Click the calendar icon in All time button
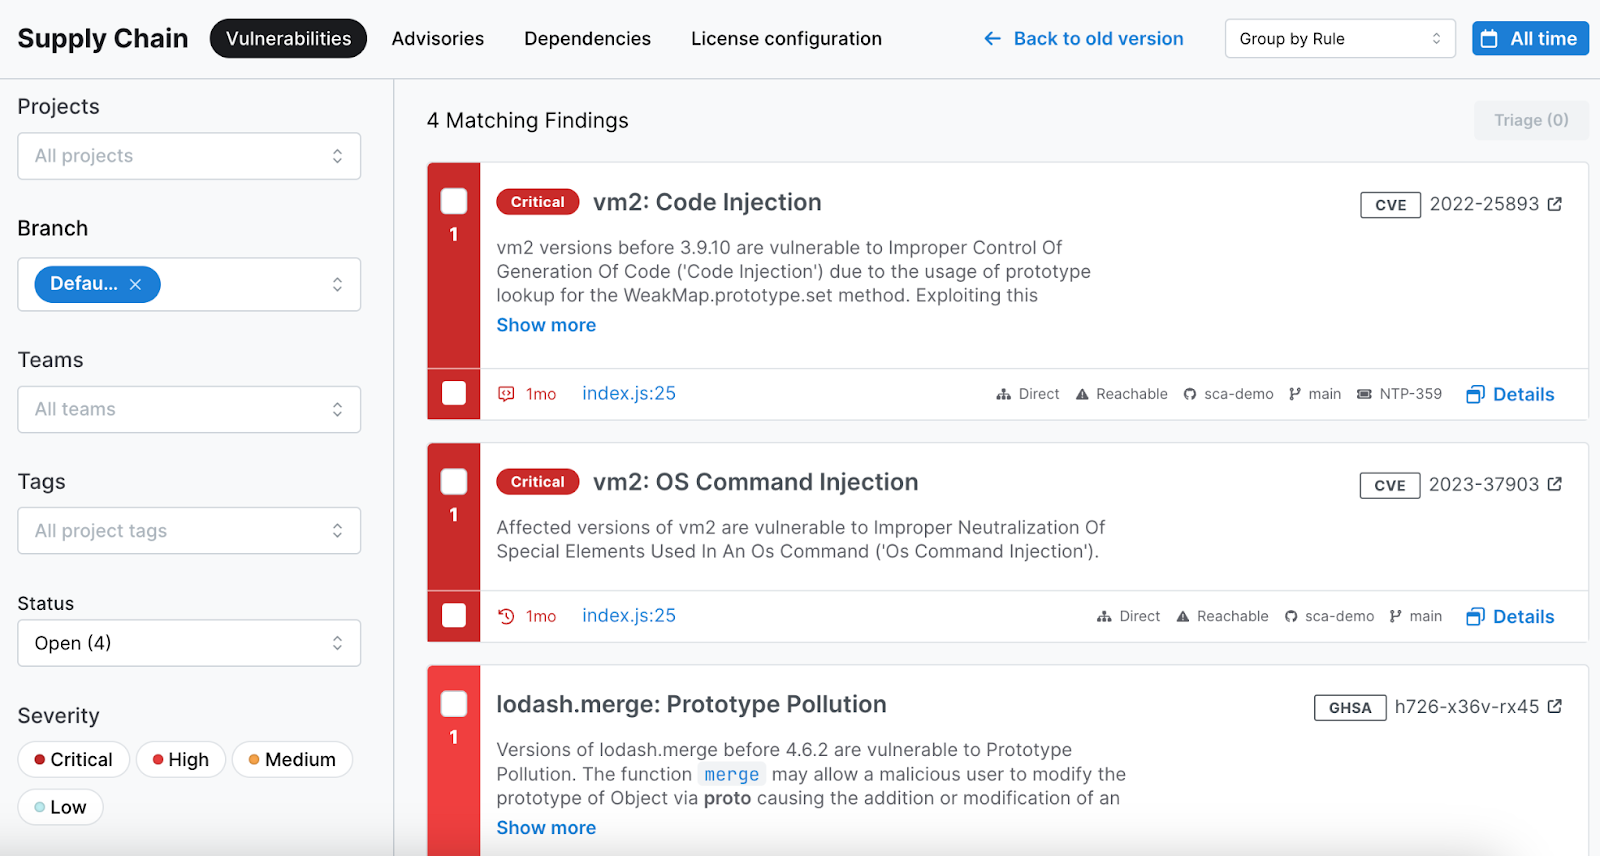This screenshot has width=1600, height=856. click(x=1489, y=39)
